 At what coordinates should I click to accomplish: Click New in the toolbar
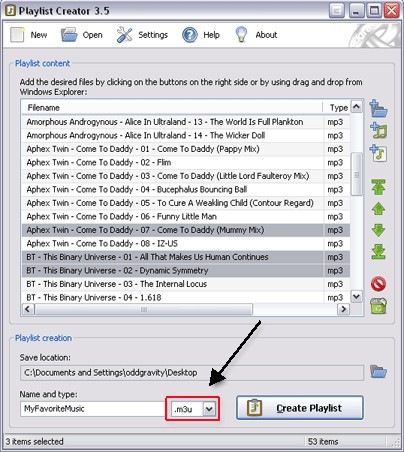coord(29,35)
